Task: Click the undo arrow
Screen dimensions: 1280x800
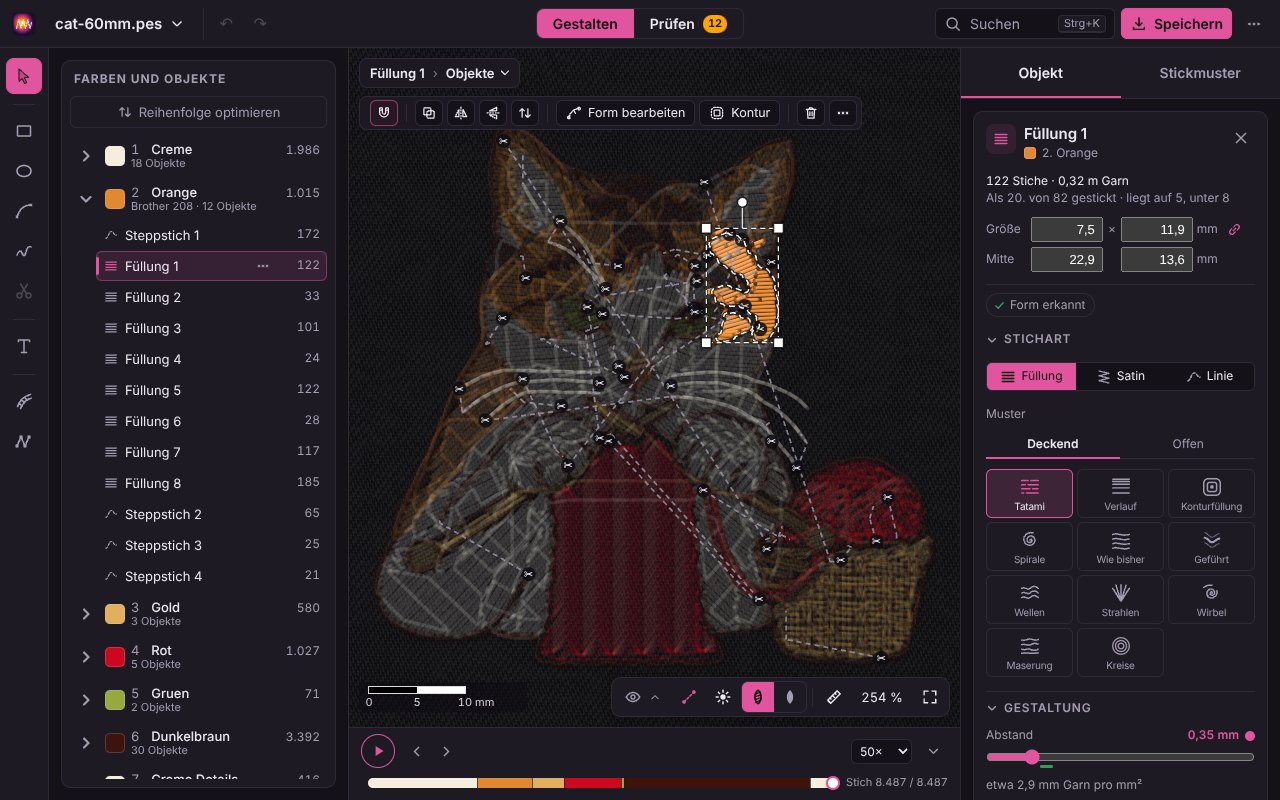Action: 227,24
